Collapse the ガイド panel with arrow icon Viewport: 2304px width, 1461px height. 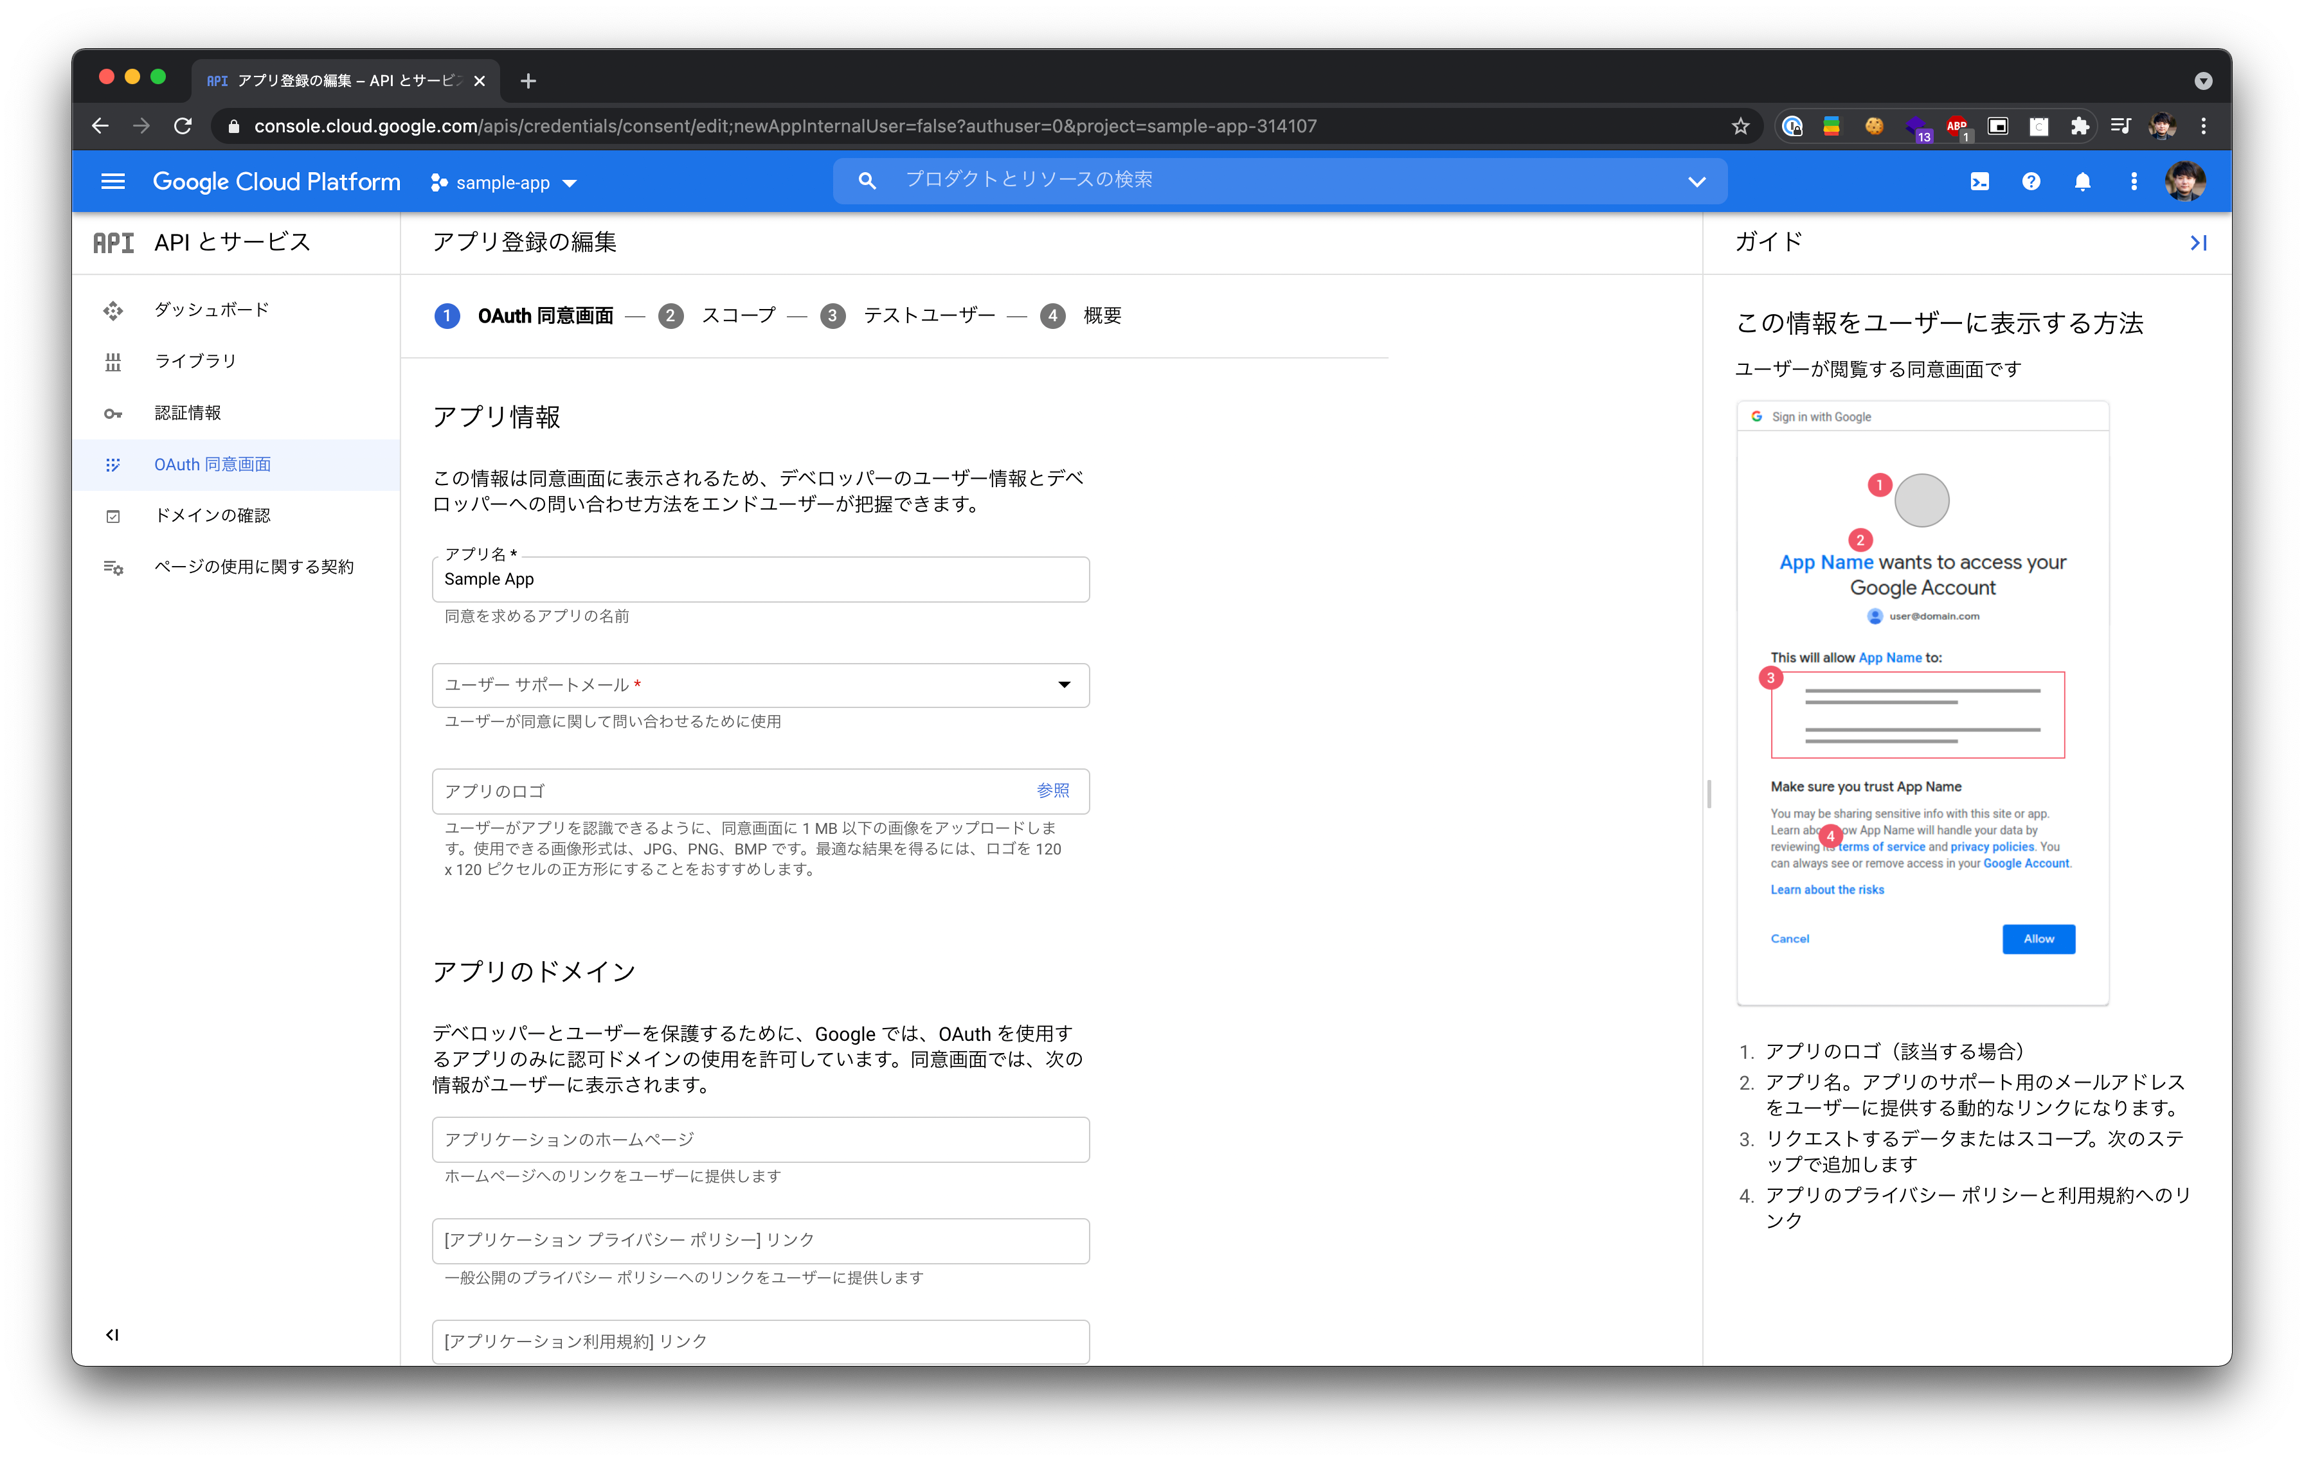[x=2197, y=243]
